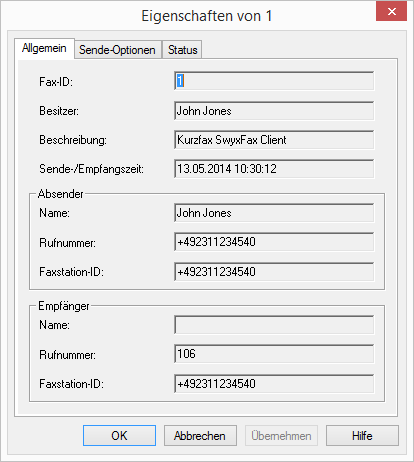Open the Status tab
Screen dimensions: 414x462
[x=182, y=50]
